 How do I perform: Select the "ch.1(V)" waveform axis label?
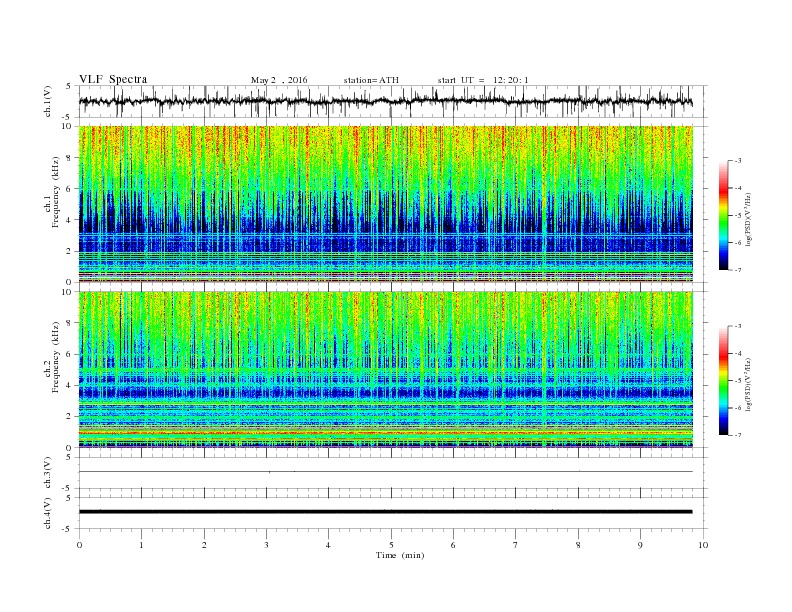tap(48, 101)
